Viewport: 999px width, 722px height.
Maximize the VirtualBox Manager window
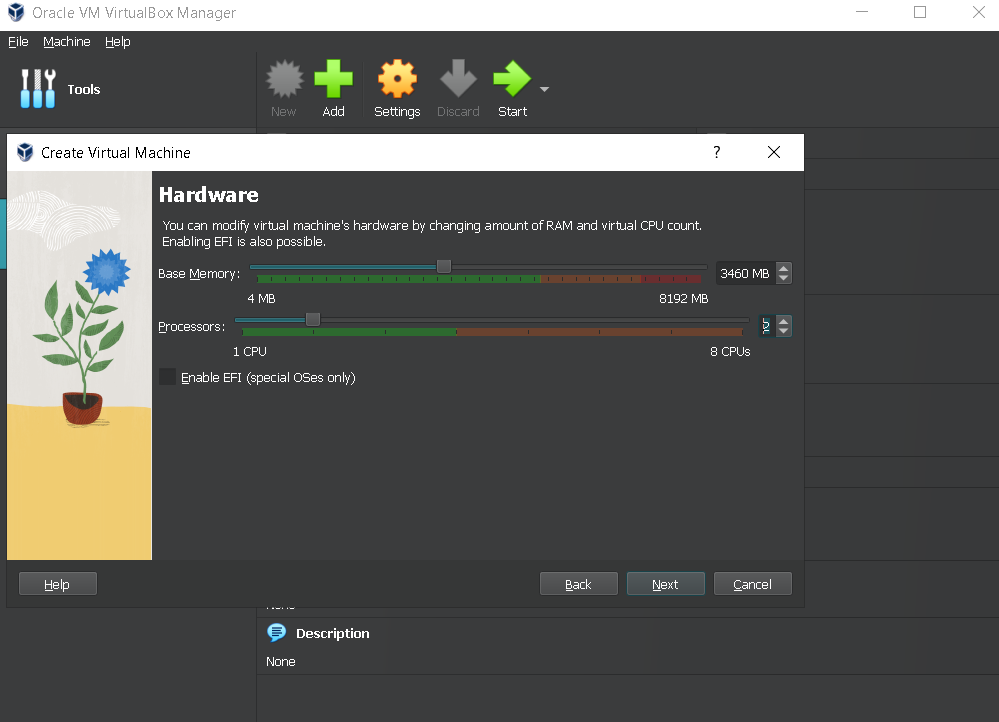pos(920,12)
